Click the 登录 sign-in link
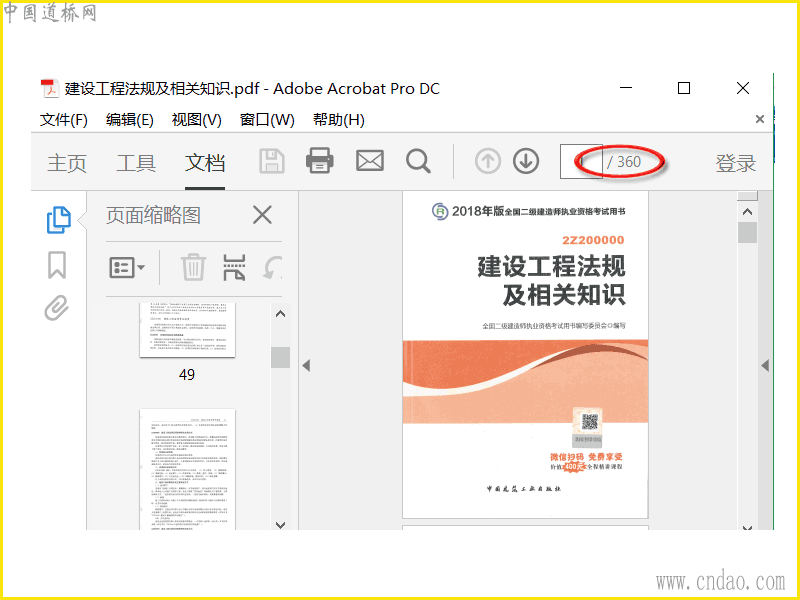Viewport: 800px width, 600px height. coord(735,163)
